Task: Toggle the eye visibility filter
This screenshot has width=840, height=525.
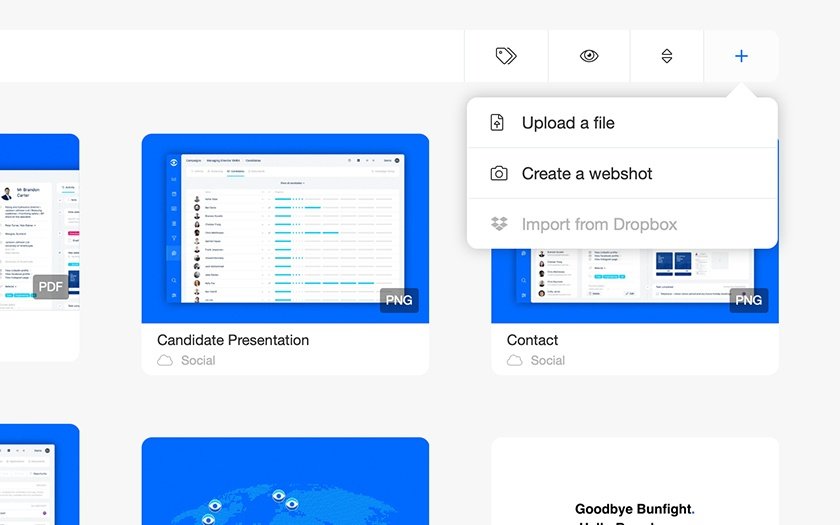Action: point(589,56)
